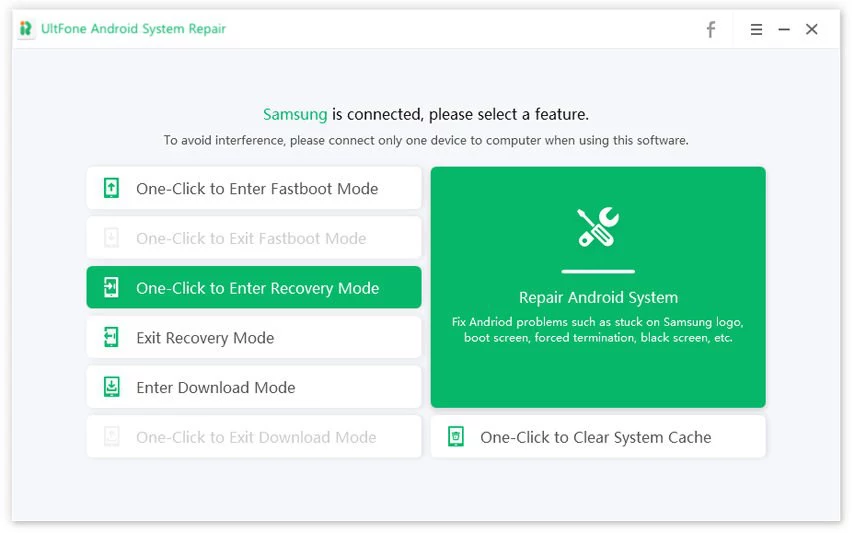The width and height of the screenshot is (855, 533).
Task: Choose One-Click to Enter Recovery Mode
Action: [257, 288]
